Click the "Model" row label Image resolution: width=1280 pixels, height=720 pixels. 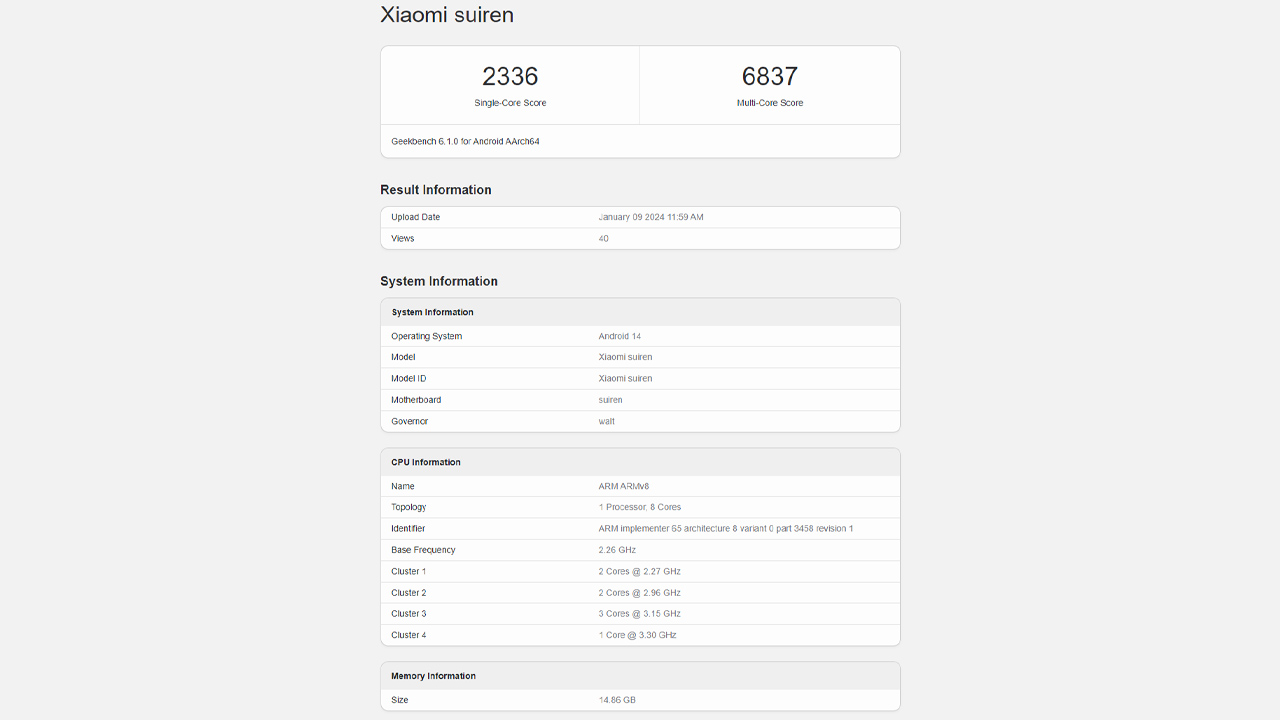(403, 357)
